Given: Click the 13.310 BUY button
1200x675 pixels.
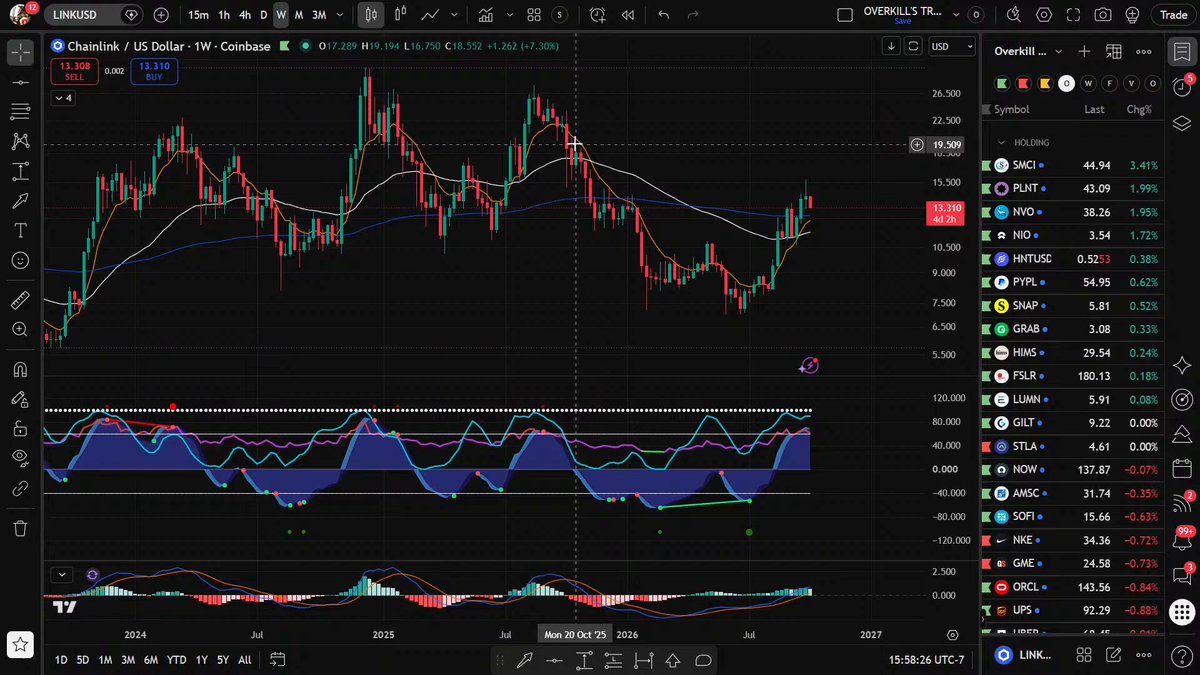Looking at the screenshot, I should pos(155,71).
